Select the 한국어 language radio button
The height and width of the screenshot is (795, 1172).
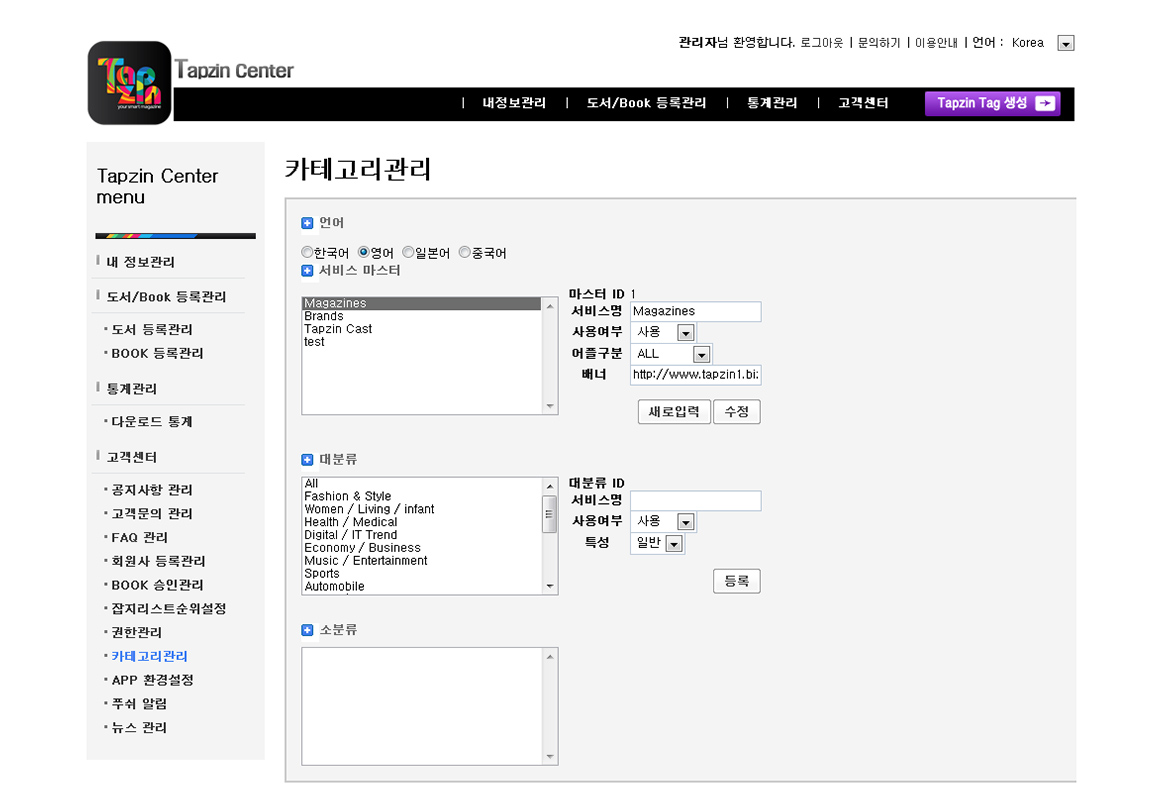(307, 252)
